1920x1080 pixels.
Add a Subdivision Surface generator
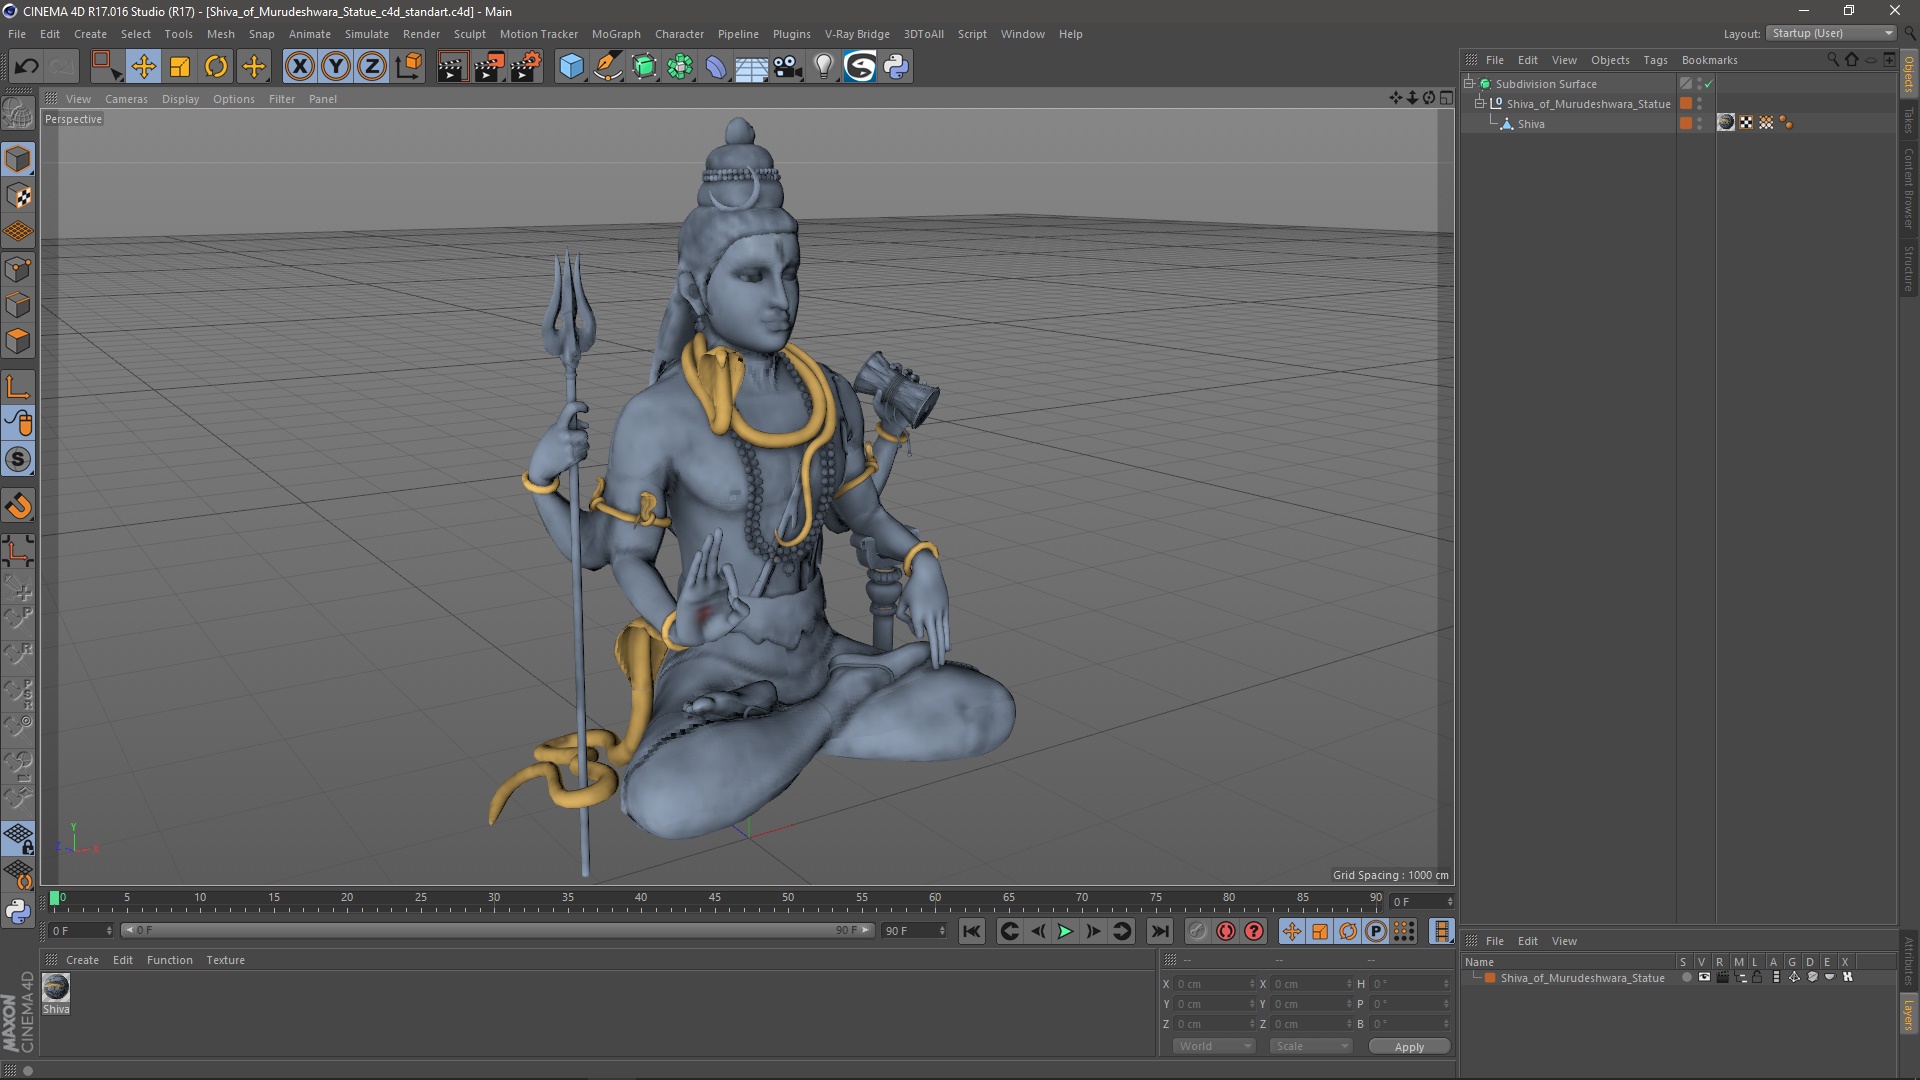click(644, 66)
